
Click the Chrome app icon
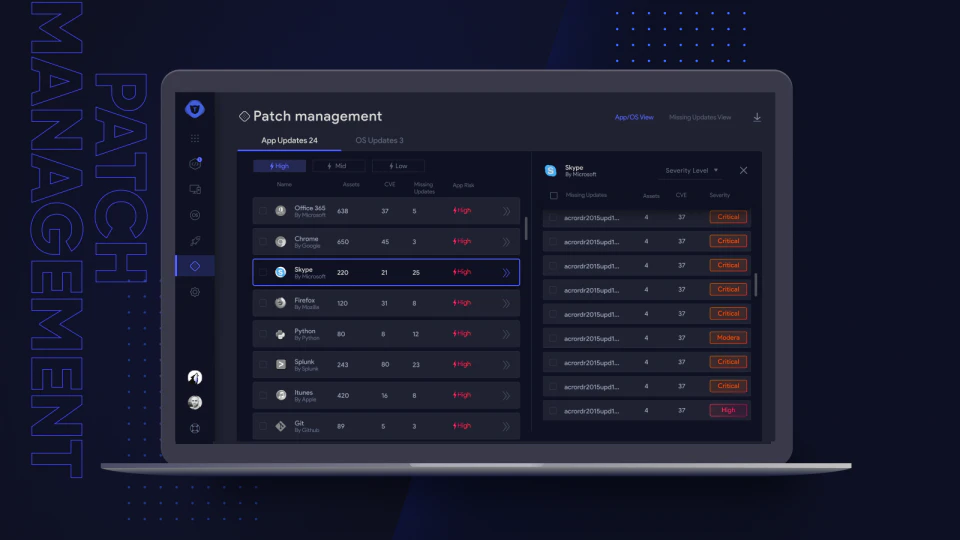(x=280, y=241)
